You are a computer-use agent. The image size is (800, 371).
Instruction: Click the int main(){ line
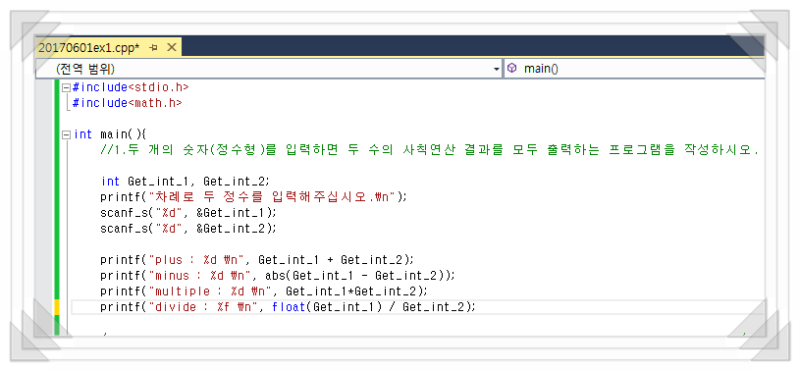[x=110, y=135]
